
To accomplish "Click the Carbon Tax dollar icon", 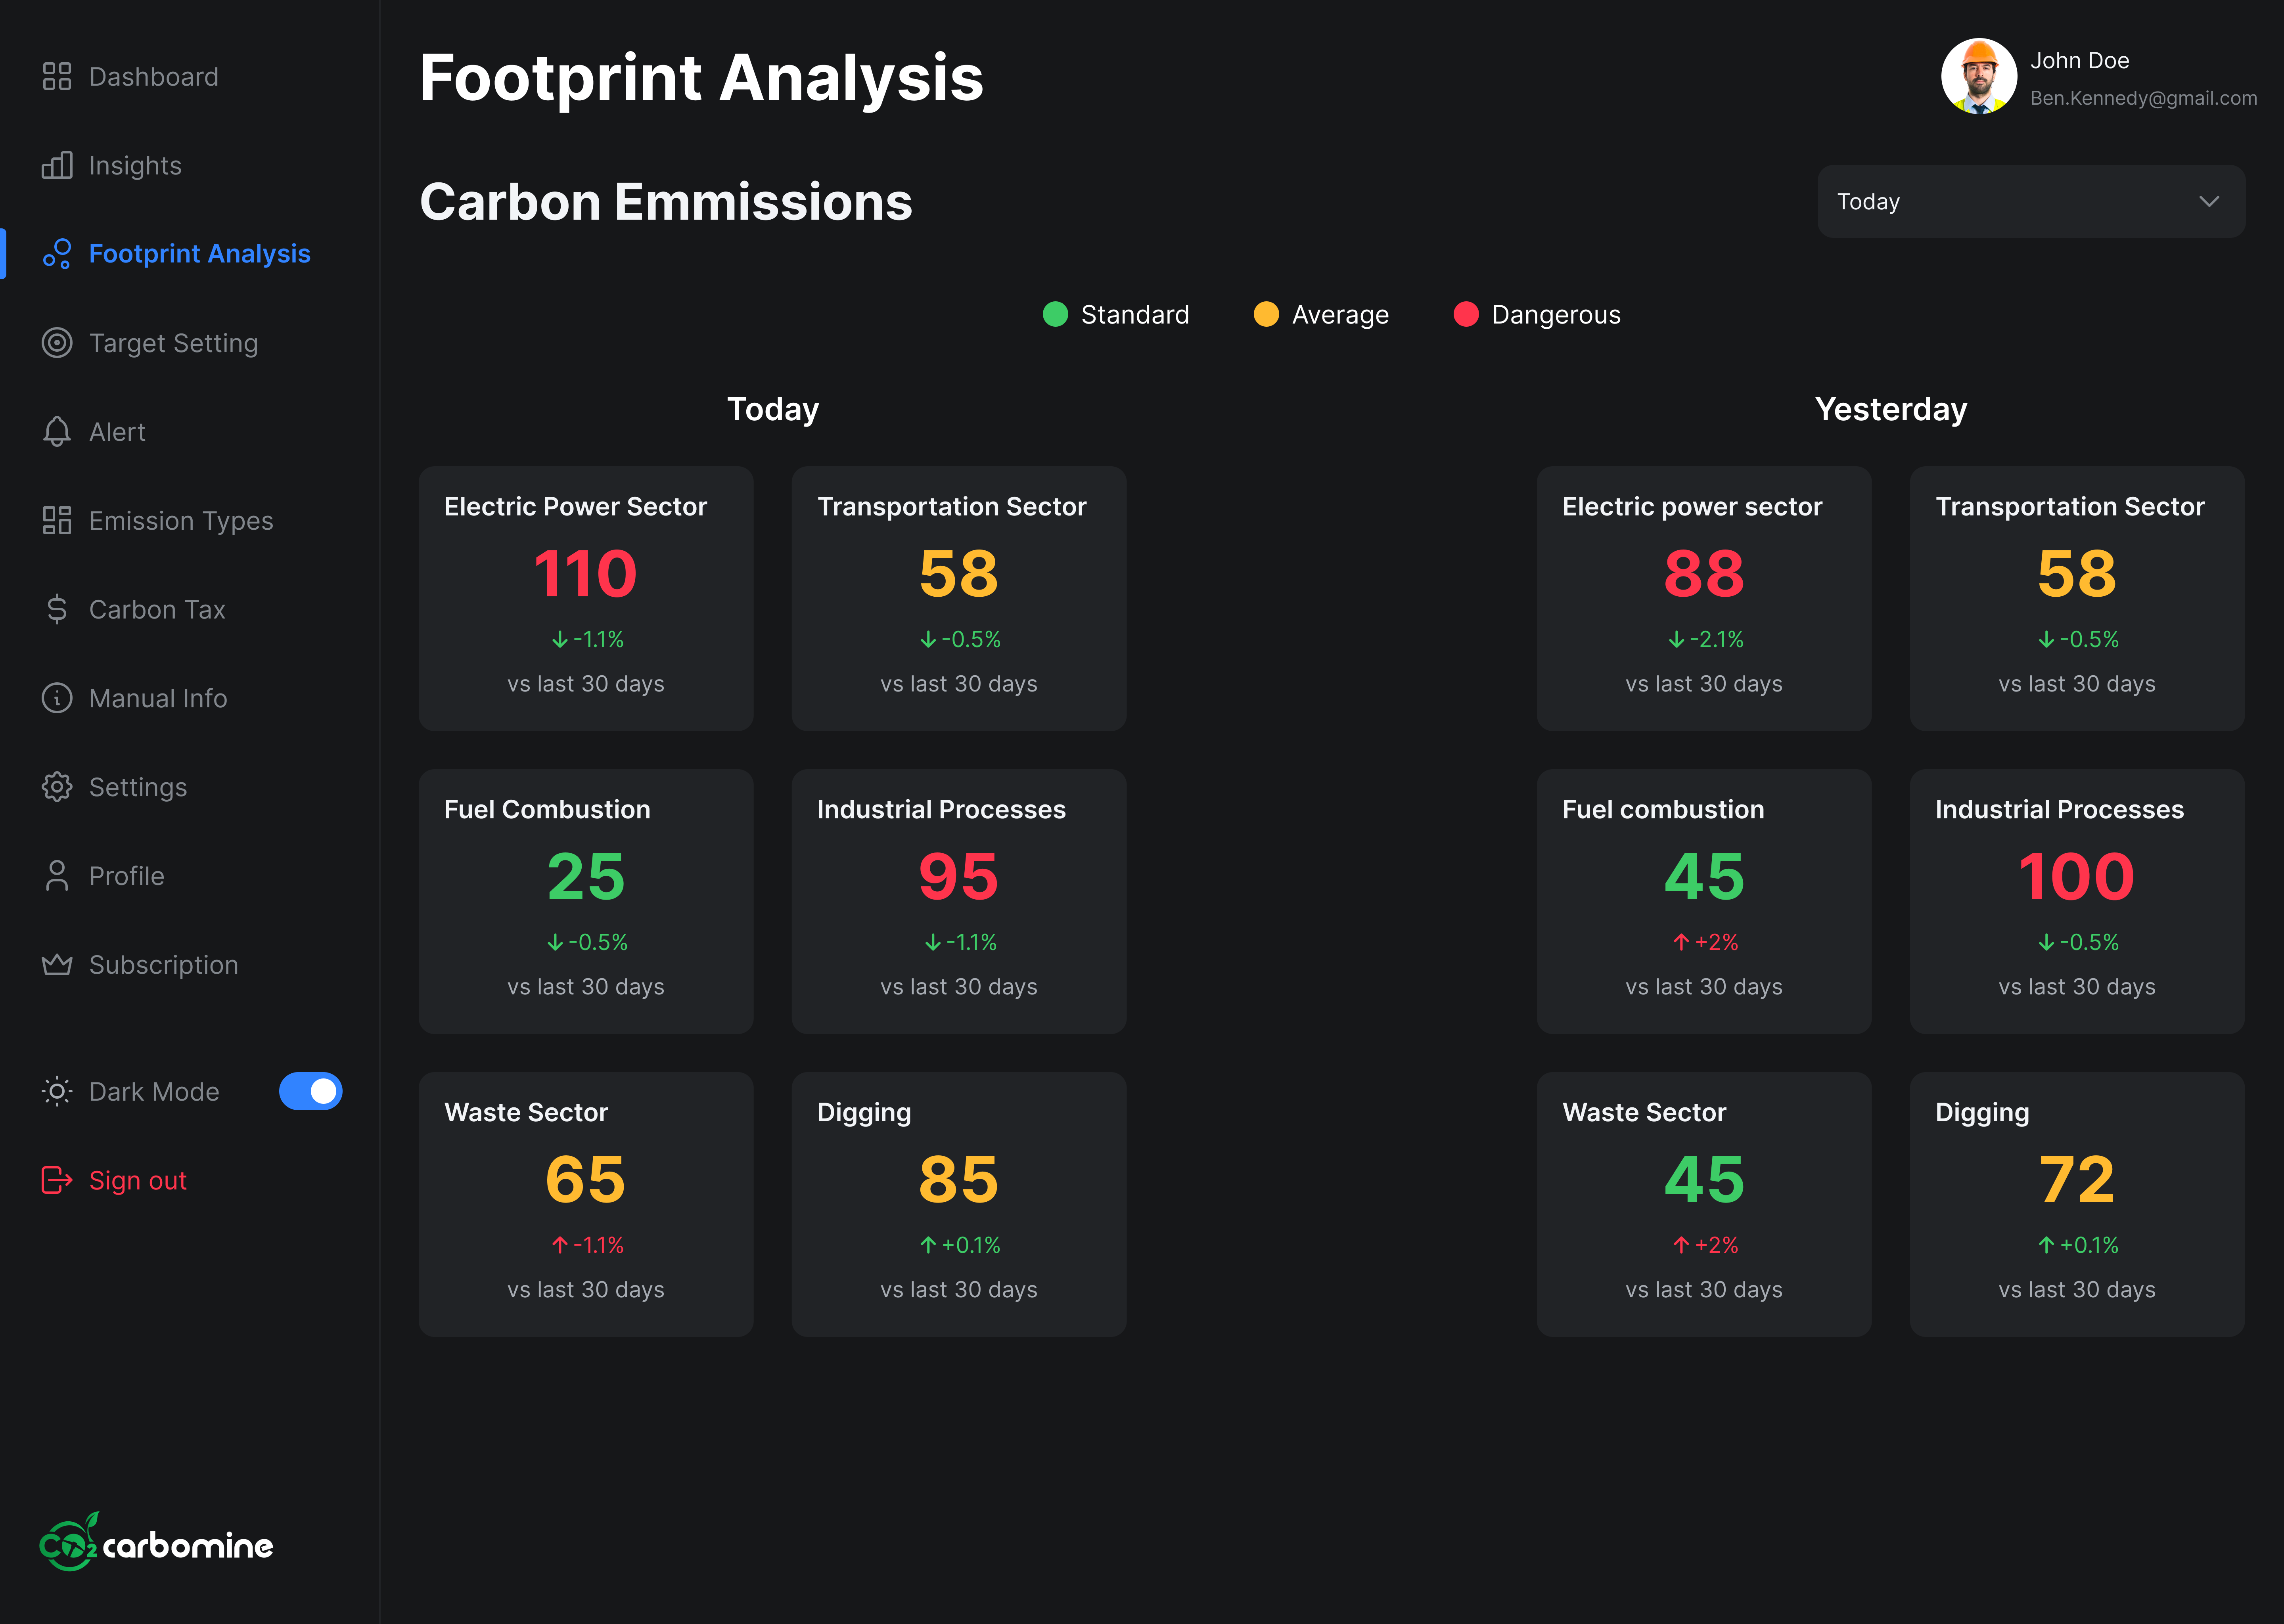I will point(57,609).
